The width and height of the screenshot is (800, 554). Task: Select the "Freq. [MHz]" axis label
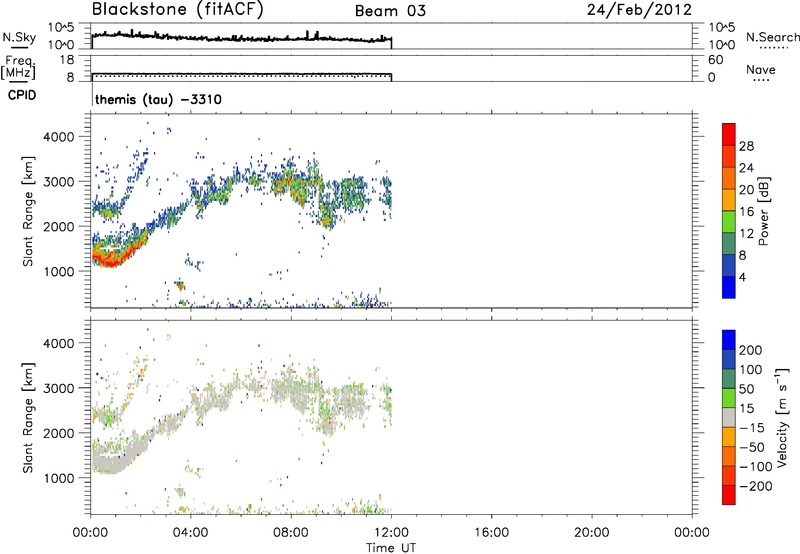pyautogui.click(x=19, y=68)
